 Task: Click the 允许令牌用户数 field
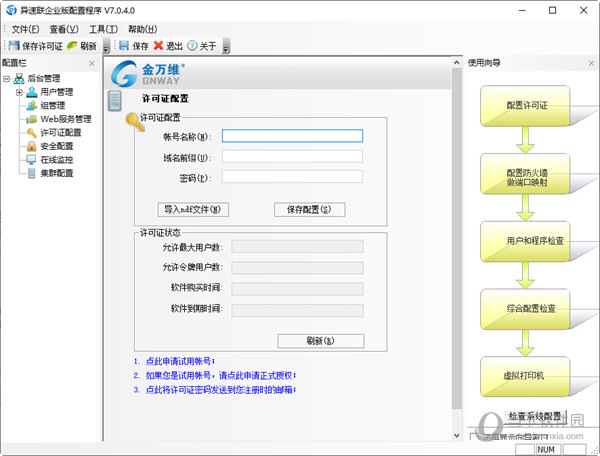click(x=297, y=268)
